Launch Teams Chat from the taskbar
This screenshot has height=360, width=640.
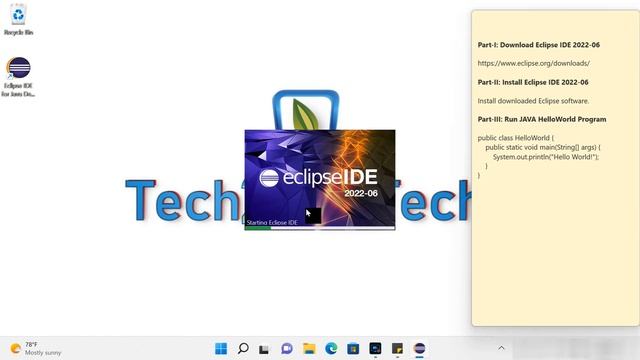click(x=287, y=349)
